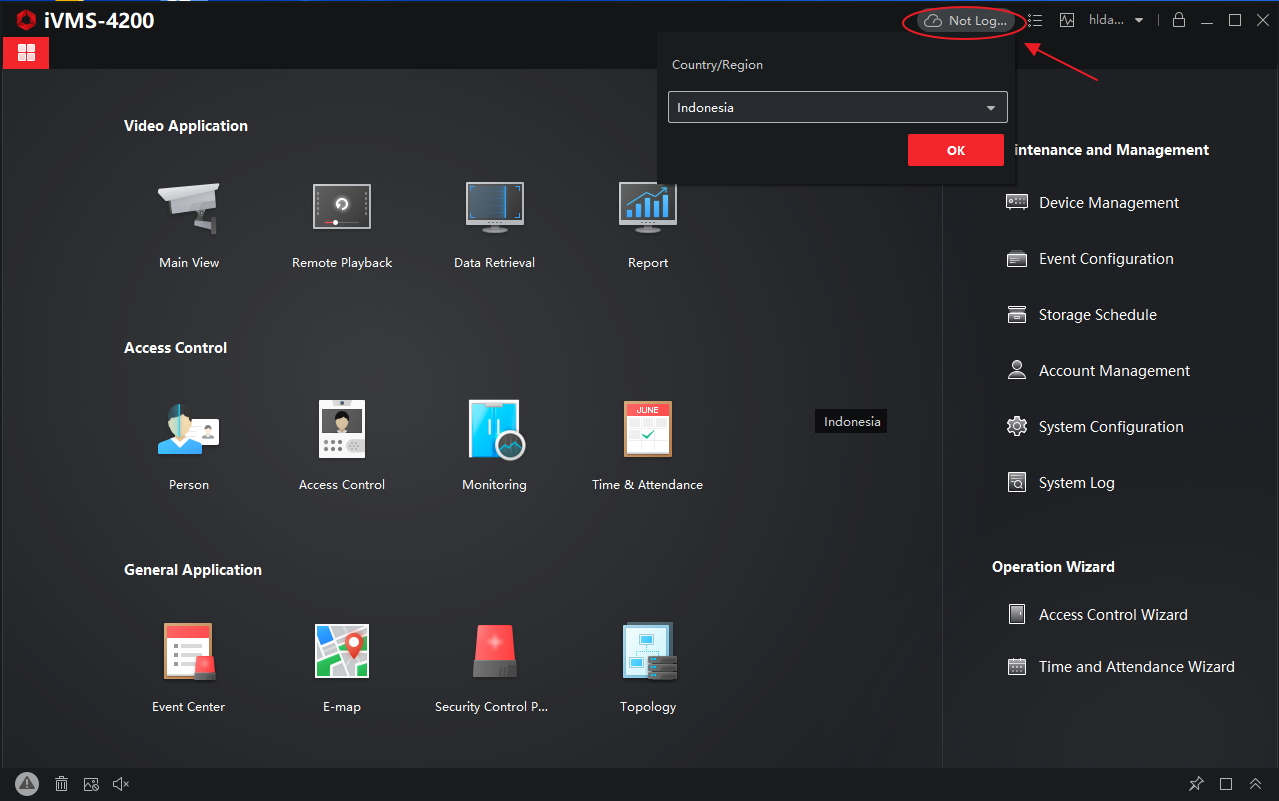This screenshot has width=1279, height=801.
Task: Click the Device Management icon
Action: [1017, 202]
